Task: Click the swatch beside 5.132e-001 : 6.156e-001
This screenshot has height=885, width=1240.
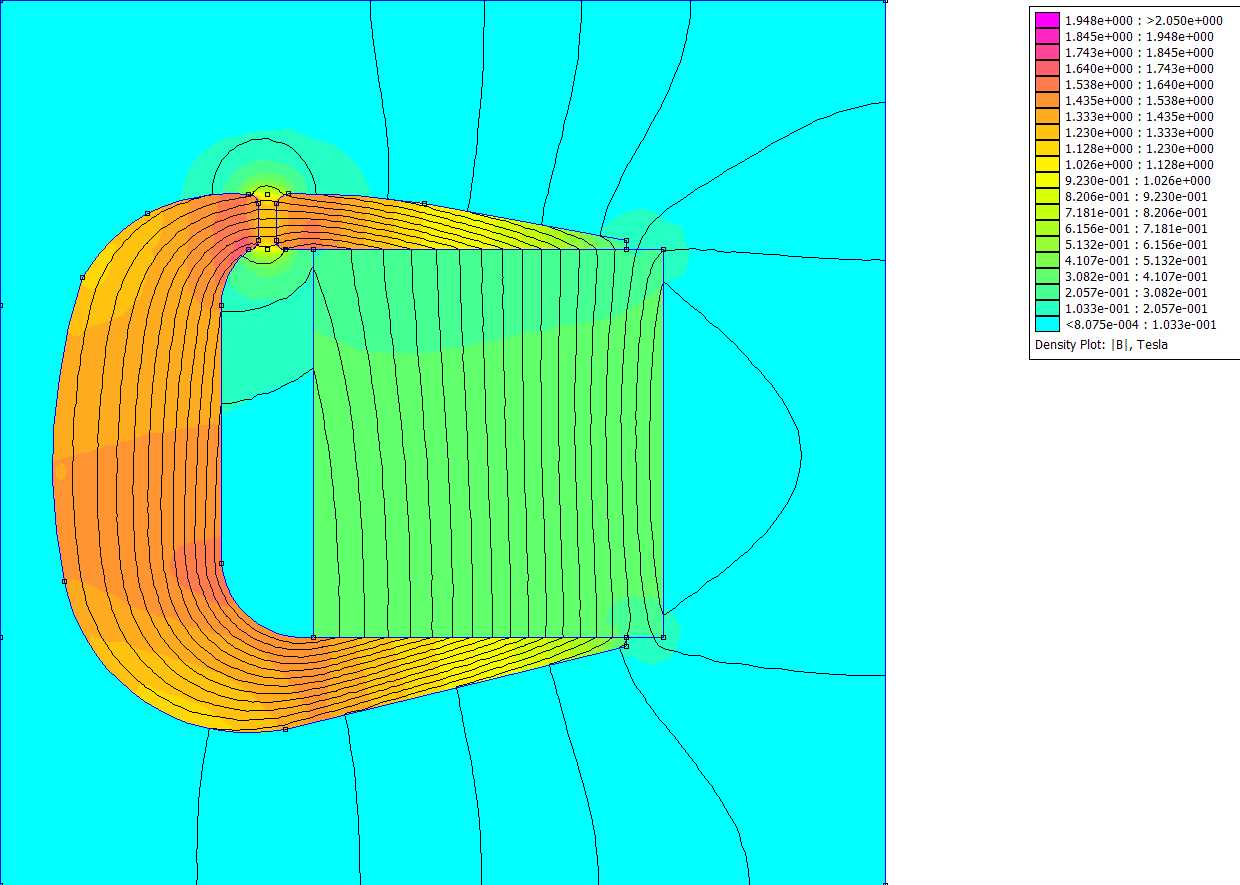Action: (1046, 244)
